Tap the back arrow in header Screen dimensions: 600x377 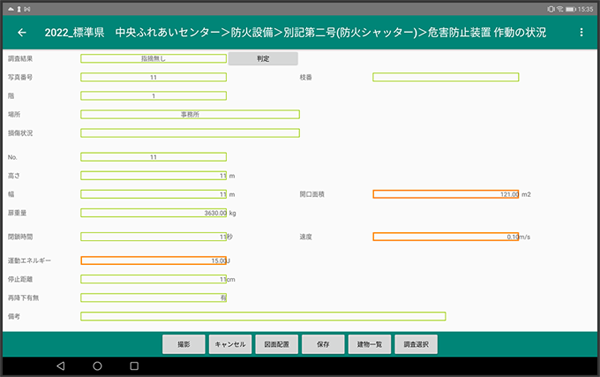pos(22,33)
